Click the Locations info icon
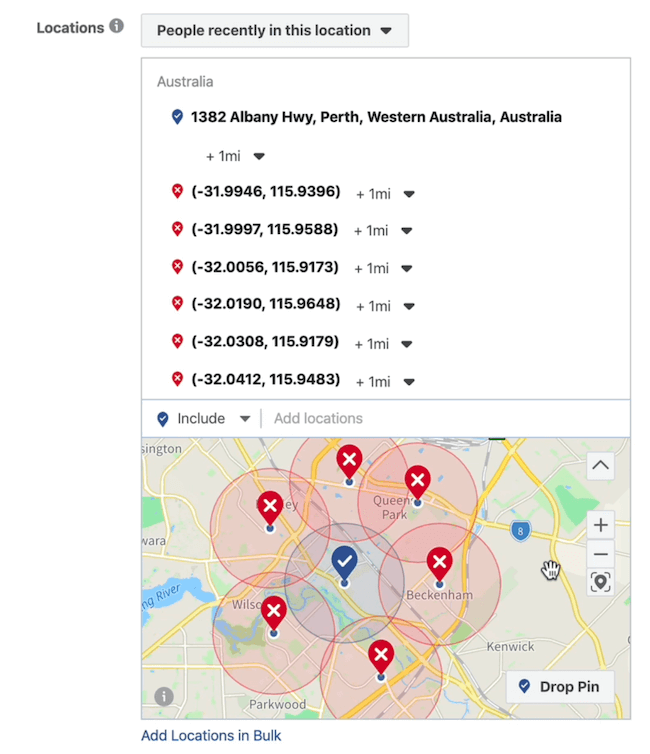The image size is (650, 754). coord(117,27)
